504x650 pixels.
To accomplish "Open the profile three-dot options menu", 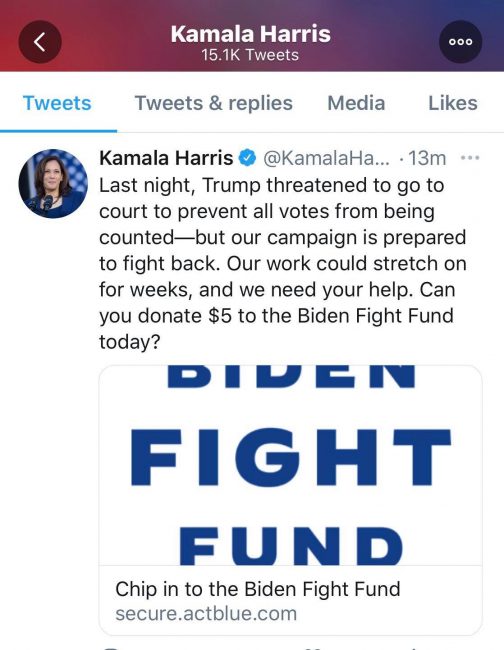I will point(460,42).
